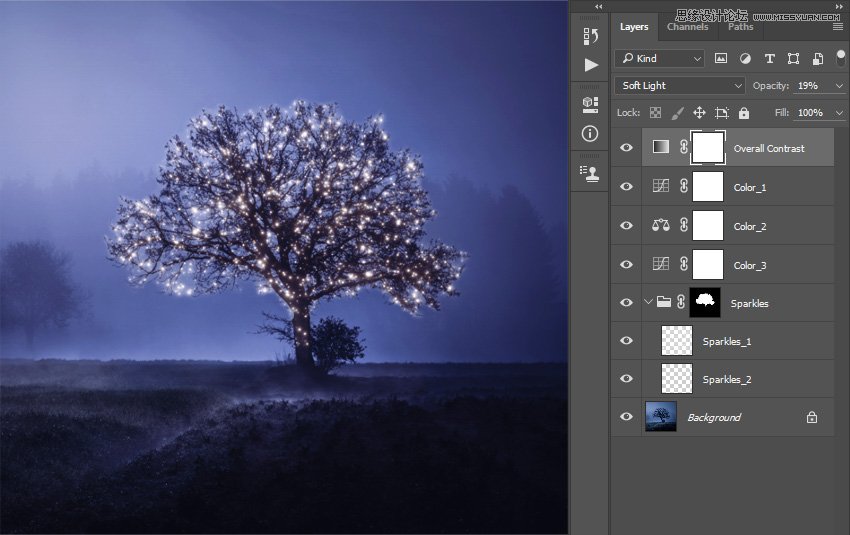Image resolution: width=850 pixels, height=535 pixels.
Task: Select the Color_2 layer mask thumbnail
Action: pos(708,226)
